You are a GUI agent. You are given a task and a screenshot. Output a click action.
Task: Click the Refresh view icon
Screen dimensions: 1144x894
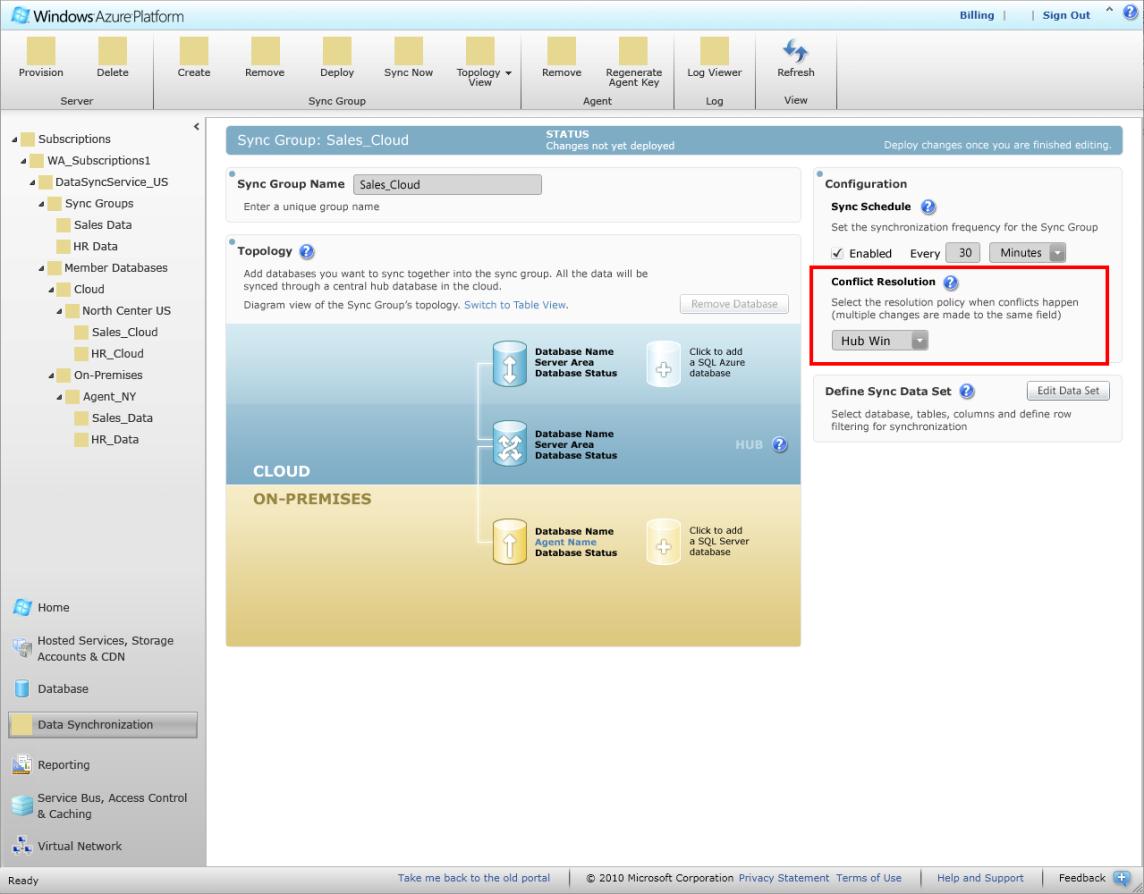(x=795, y=51)
